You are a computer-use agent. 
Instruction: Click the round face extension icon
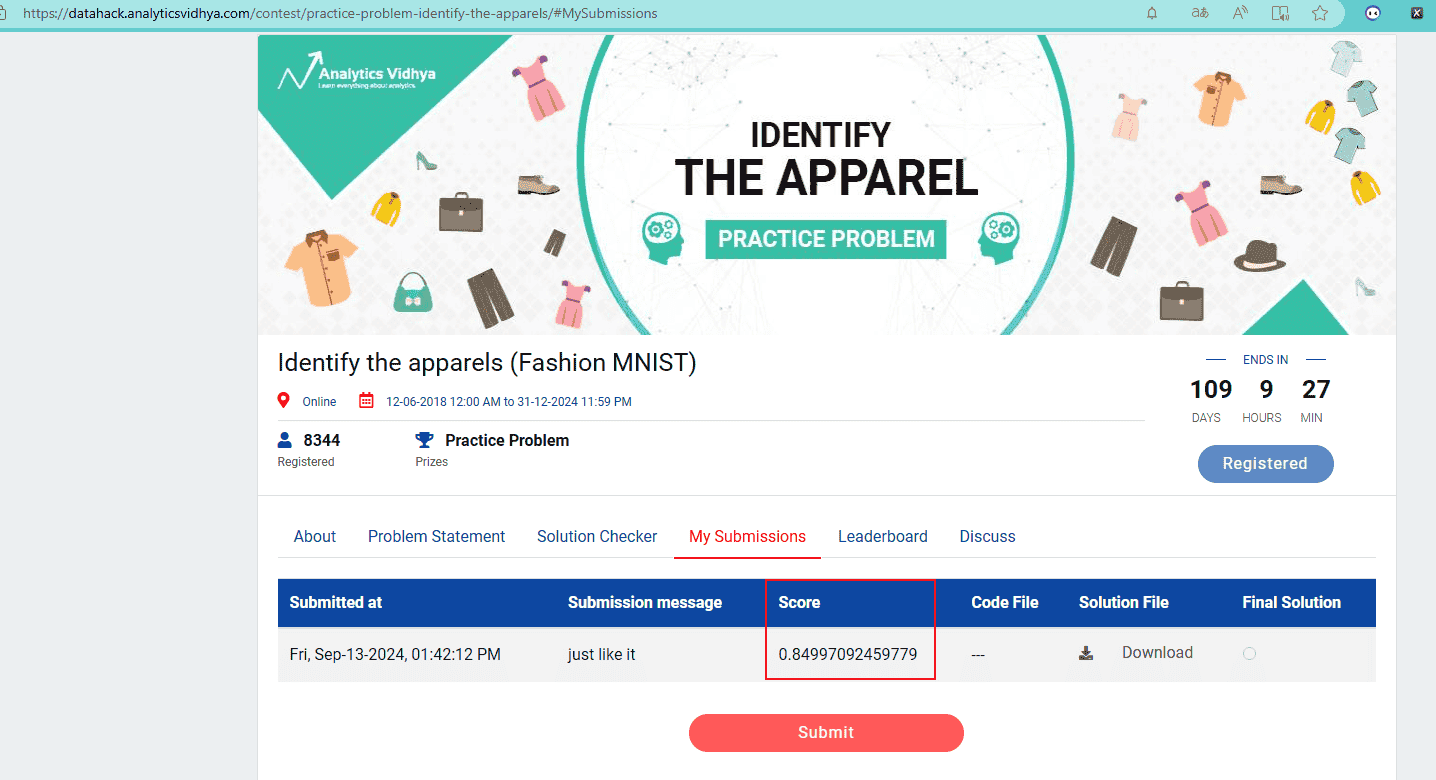click(x=1374, y=13)
